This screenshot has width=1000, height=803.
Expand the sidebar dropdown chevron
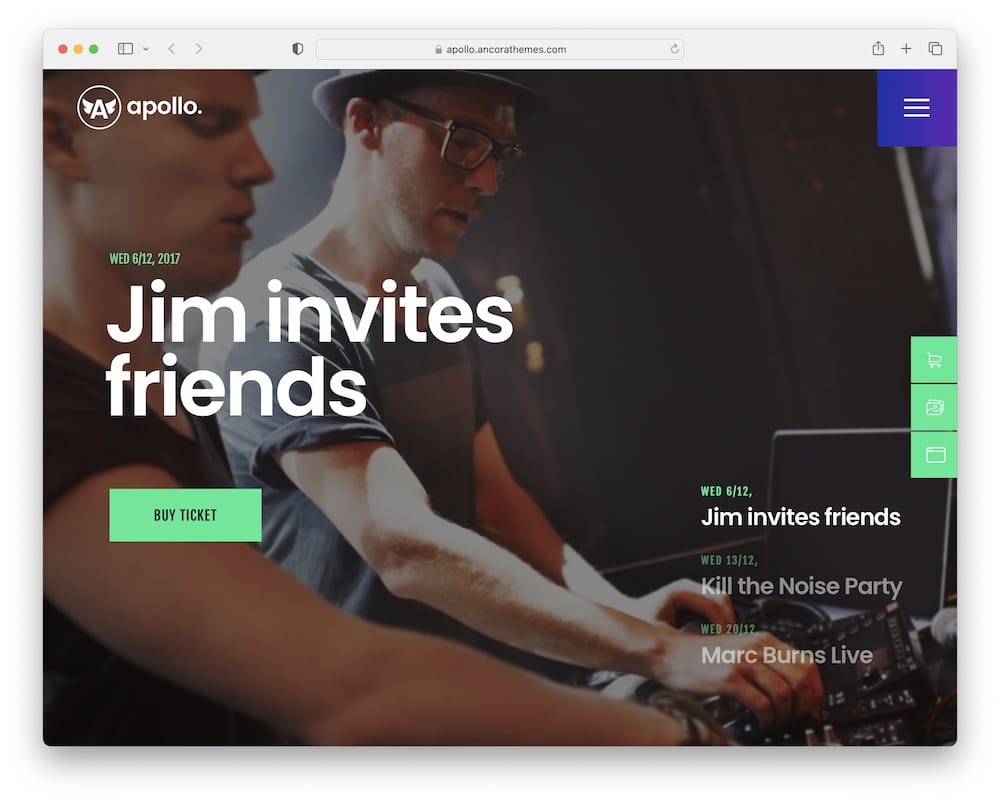click(x=145, y=49)
